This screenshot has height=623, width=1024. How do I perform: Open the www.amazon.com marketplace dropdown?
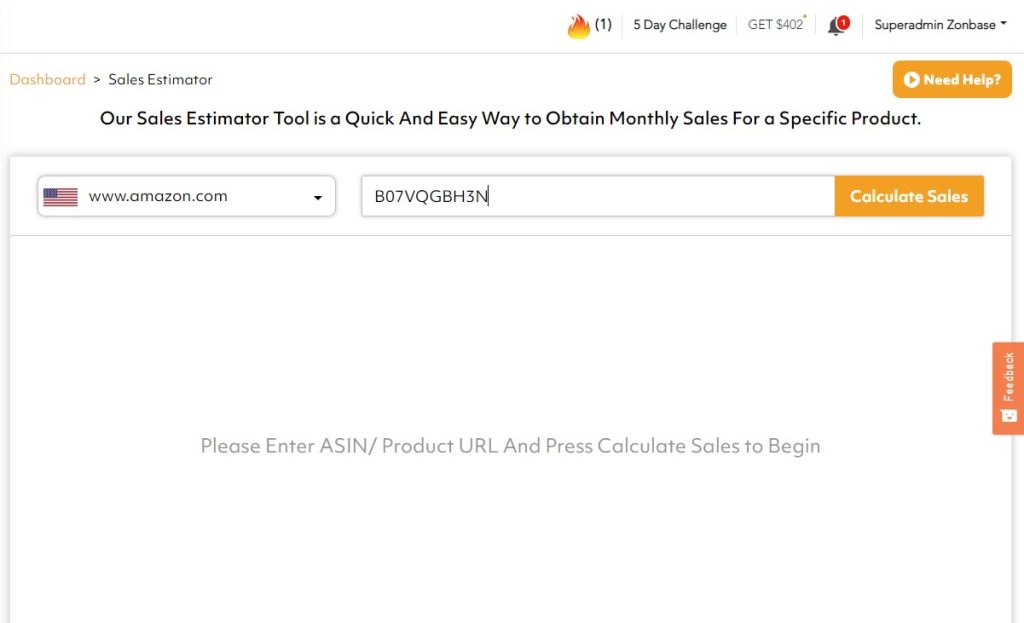pos(186,197)
